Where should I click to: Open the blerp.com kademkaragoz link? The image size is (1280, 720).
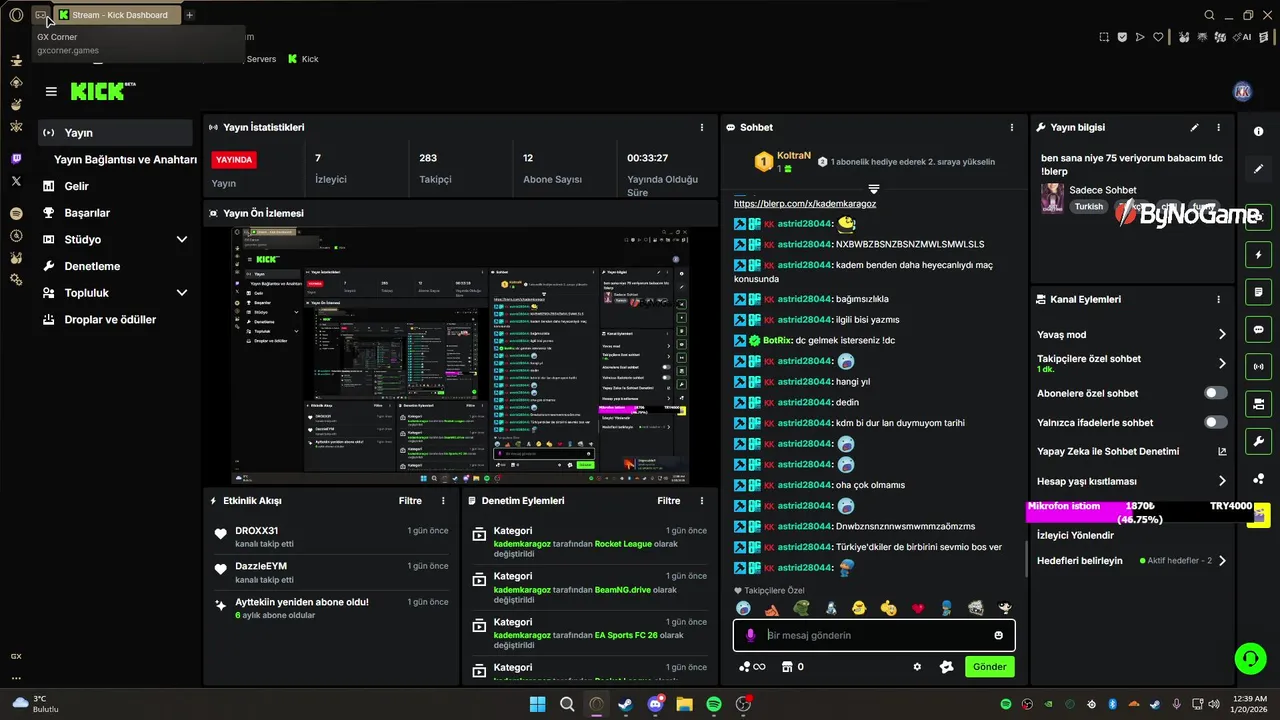click(x=805, y=204)
